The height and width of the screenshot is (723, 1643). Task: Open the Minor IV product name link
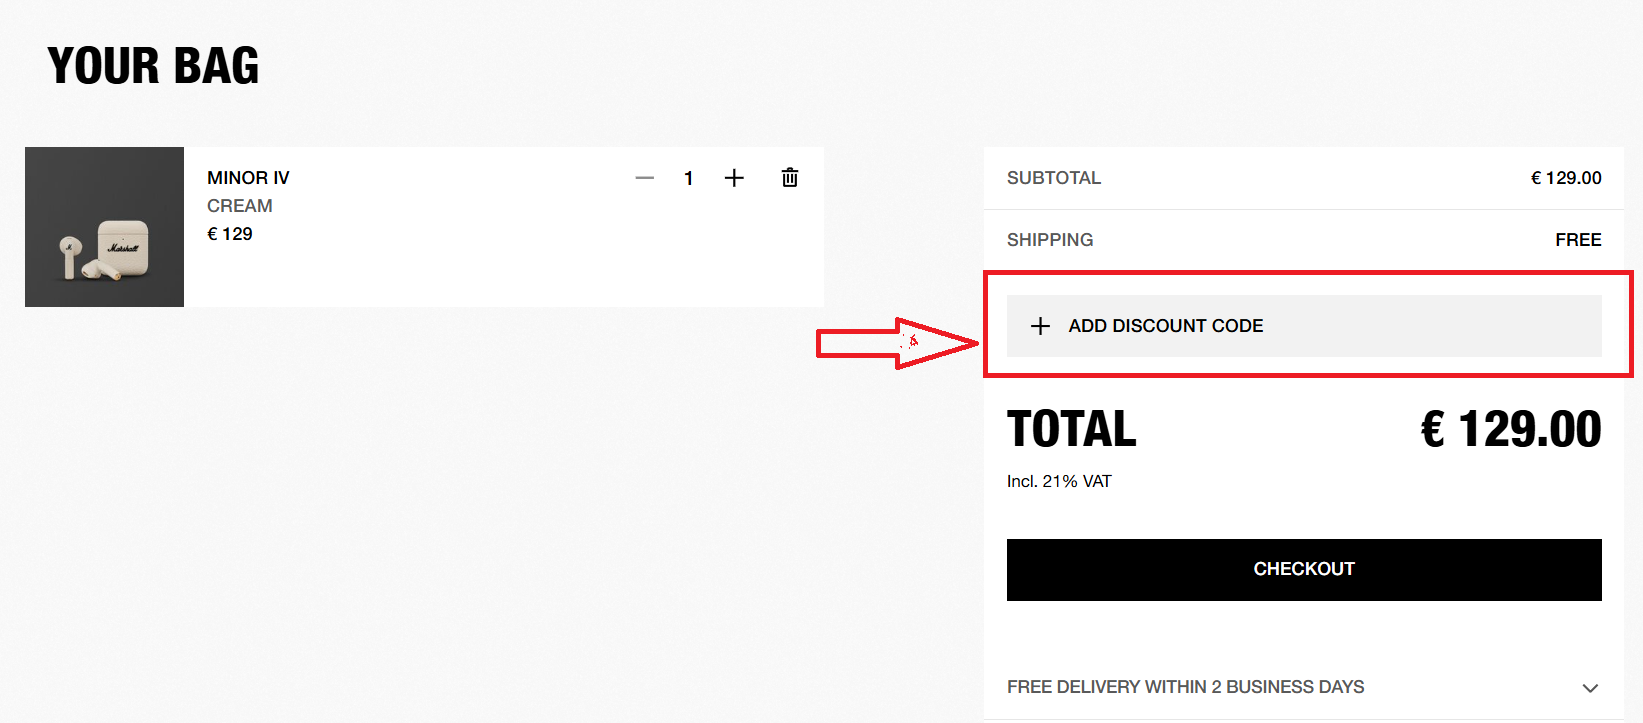(248, 178)
